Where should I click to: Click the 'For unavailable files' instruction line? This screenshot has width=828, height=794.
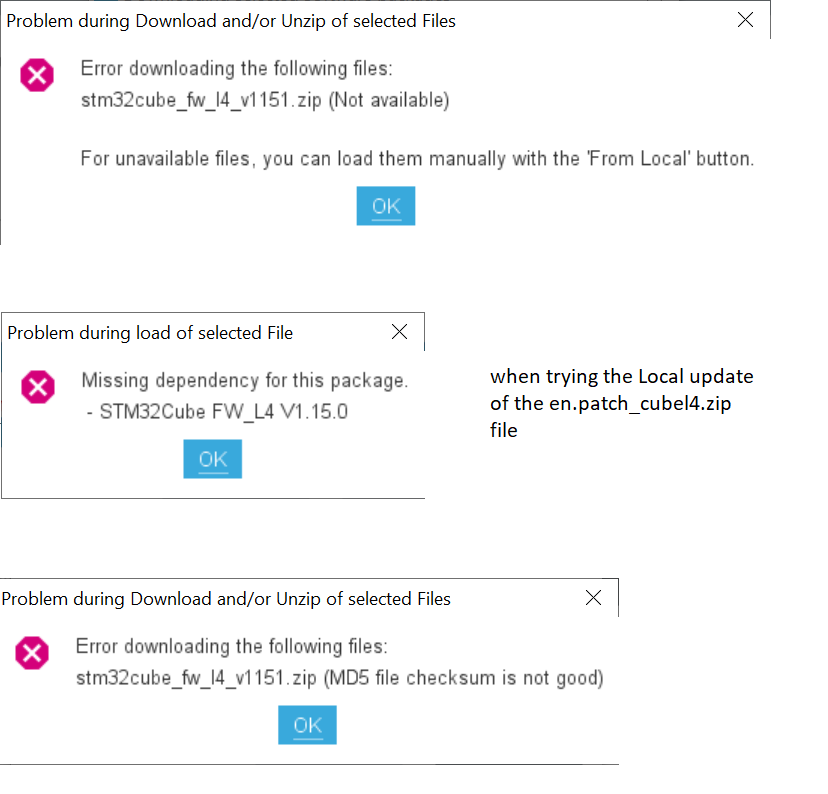417,158
